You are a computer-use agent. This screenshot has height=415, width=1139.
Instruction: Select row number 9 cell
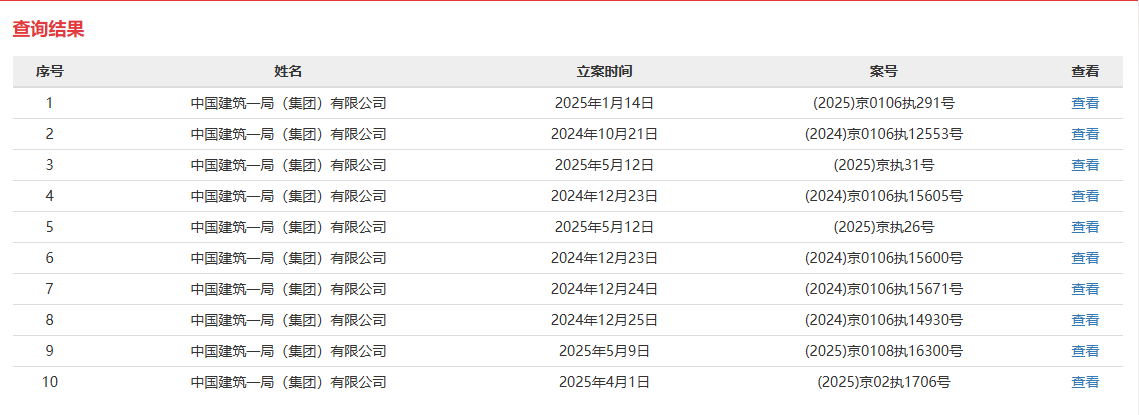(x=49, y=351)
